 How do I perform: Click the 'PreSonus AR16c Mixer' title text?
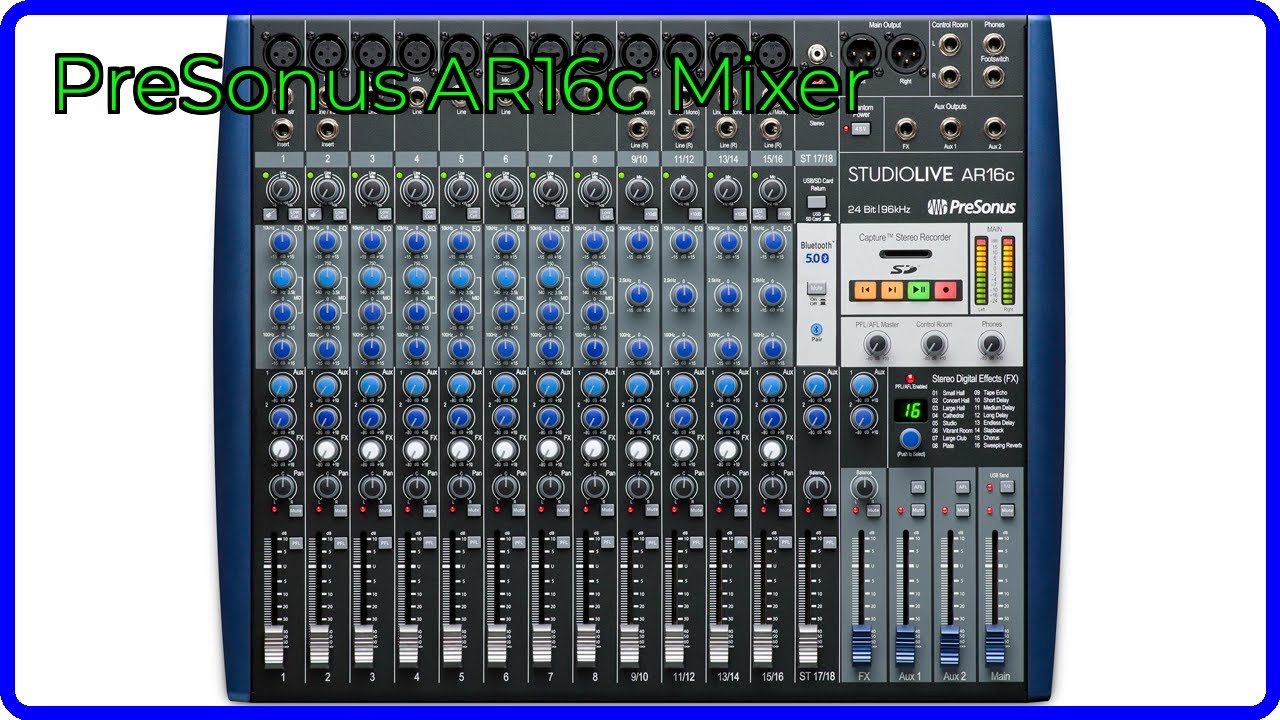click(458, 84)
